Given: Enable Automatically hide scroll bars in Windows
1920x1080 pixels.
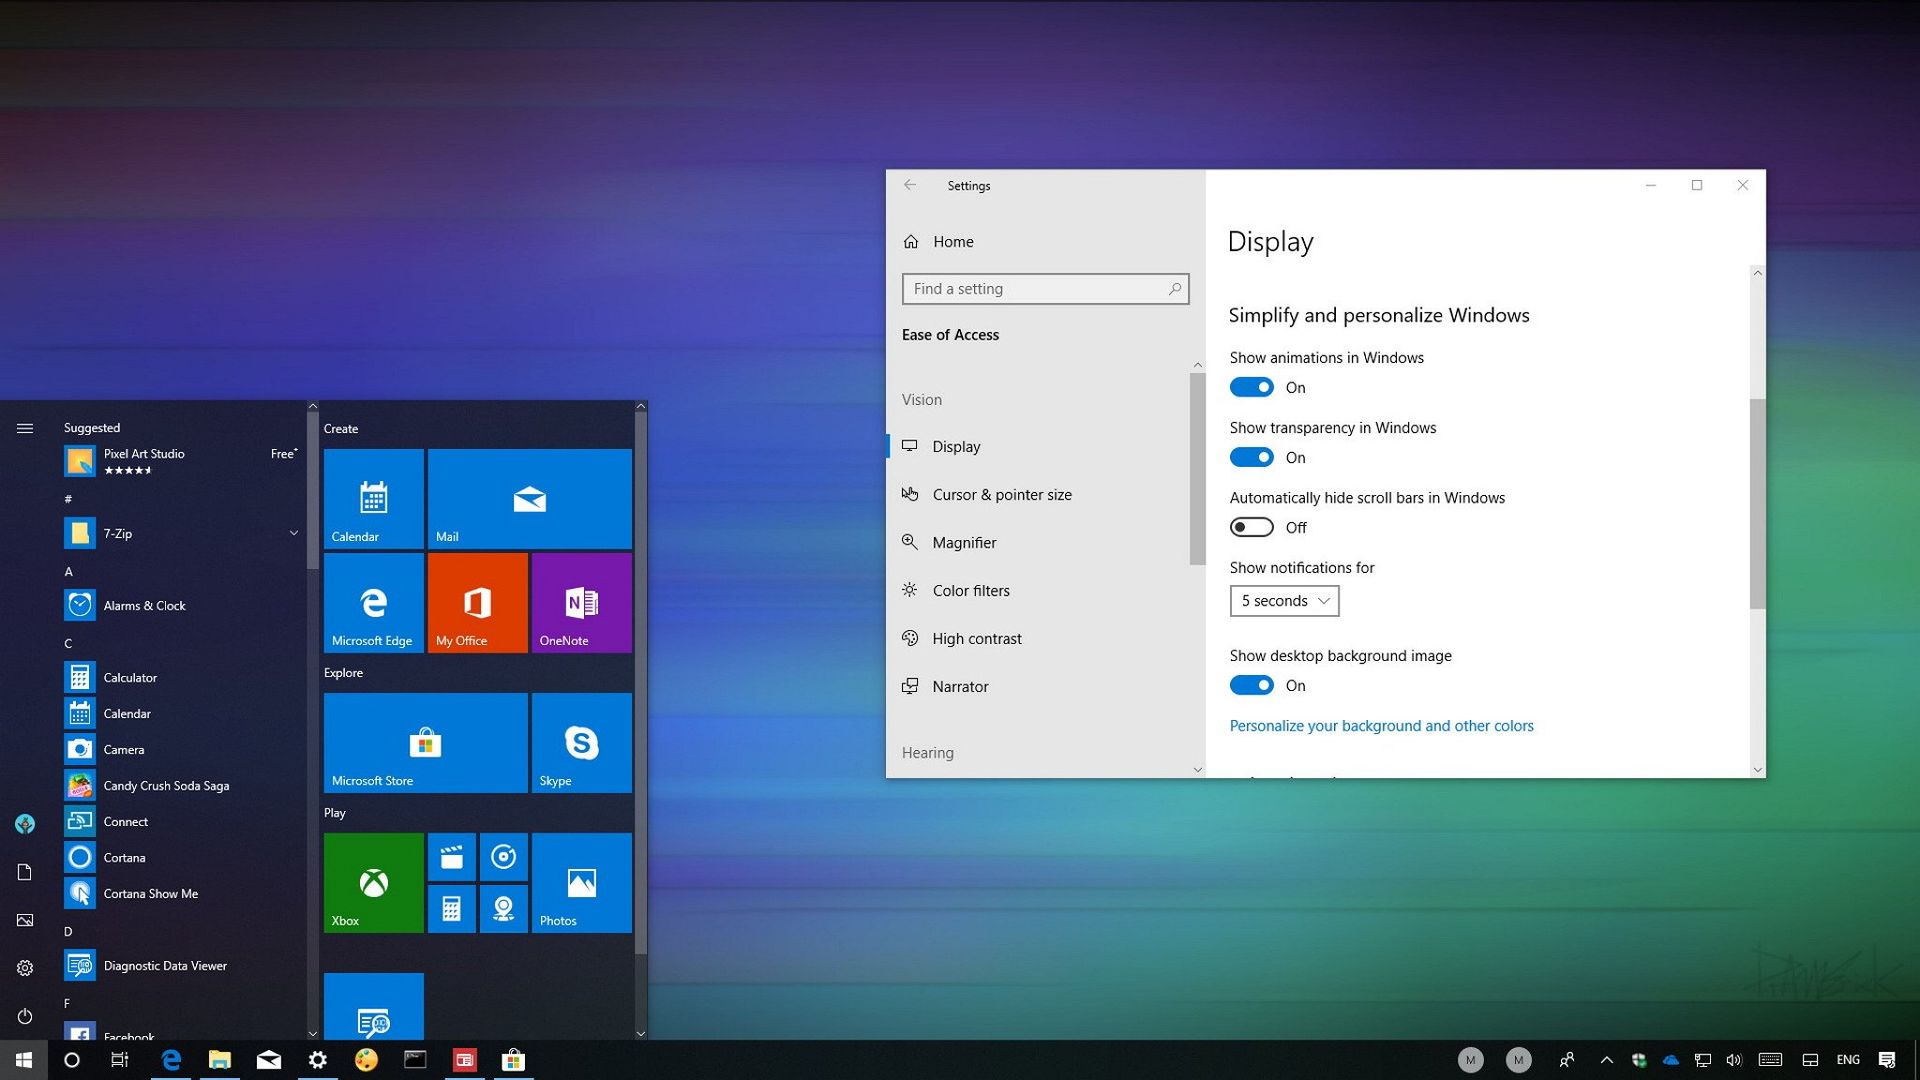Looking at the screenshot, I should pos(1251,527).
